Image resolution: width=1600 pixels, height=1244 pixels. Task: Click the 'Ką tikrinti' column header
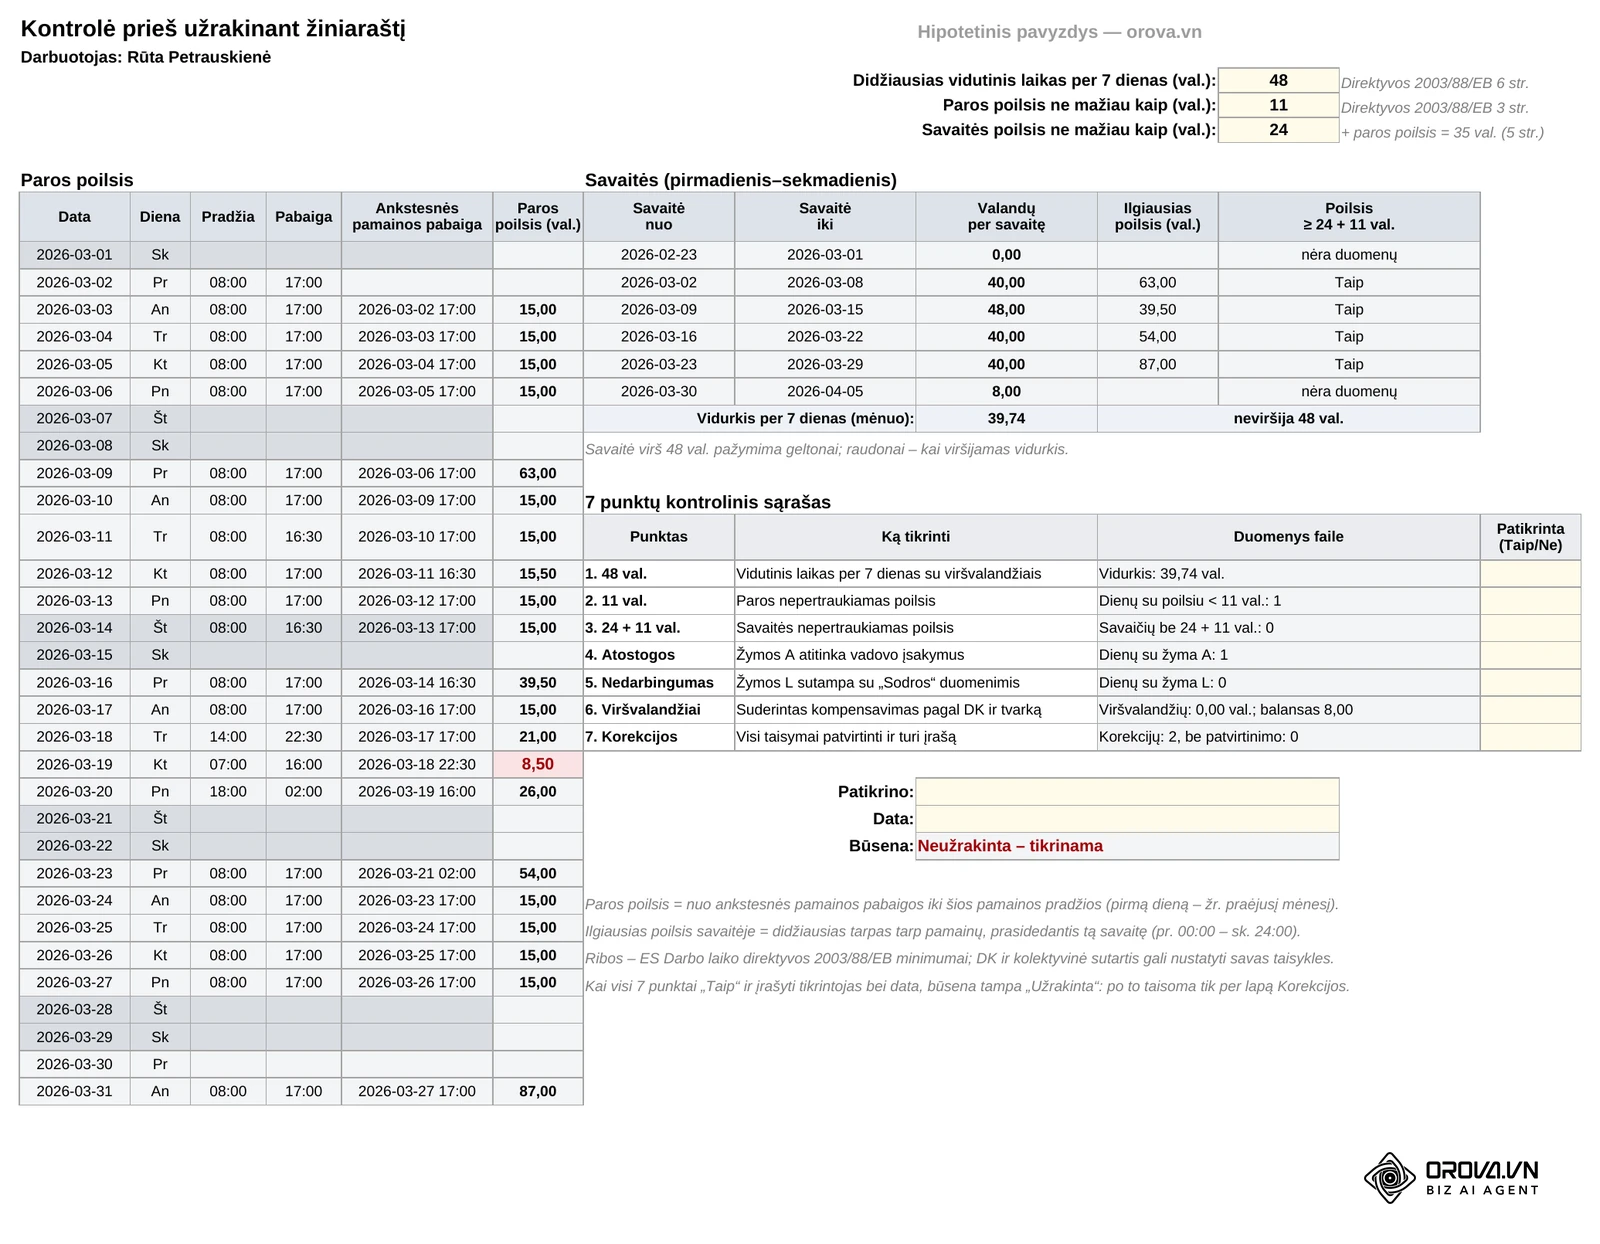tap(916, 537)
